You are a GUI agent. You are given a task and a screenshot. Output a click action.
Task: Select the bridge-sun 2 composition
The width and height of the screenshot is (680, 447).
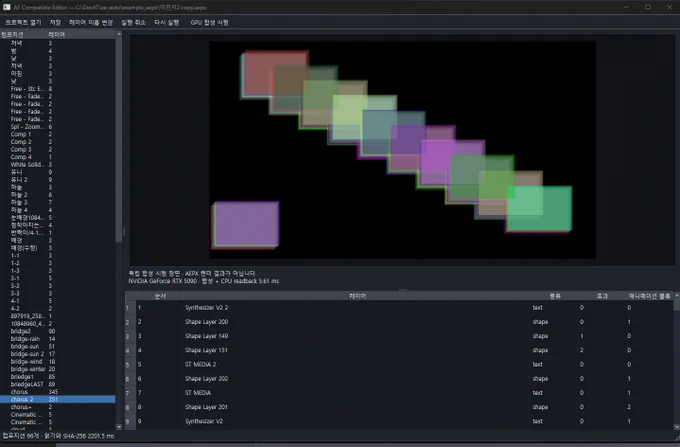coord(58,354)
